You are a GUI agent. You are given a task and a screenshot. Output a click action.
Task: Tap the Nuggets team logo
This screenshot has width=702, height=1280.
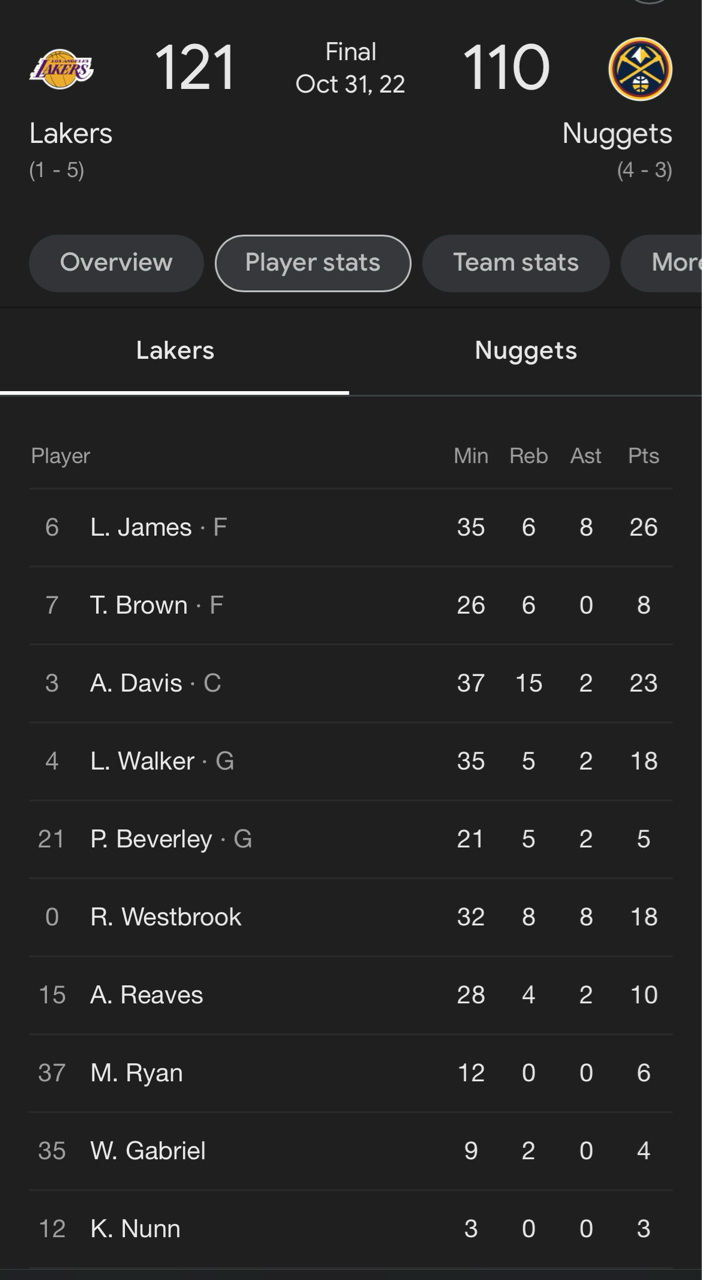[640, 69]
